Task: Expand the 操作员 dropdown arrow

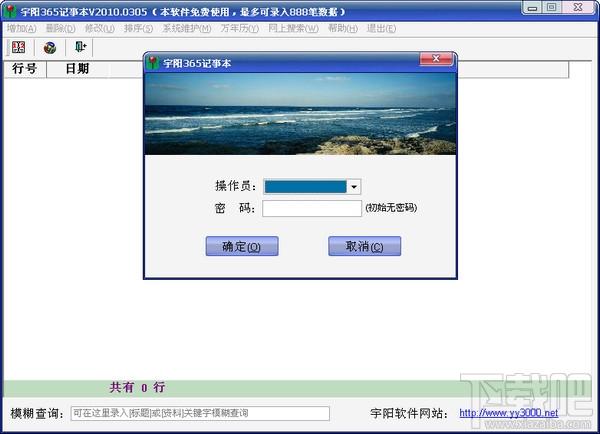Action: [x=354, y=187]
